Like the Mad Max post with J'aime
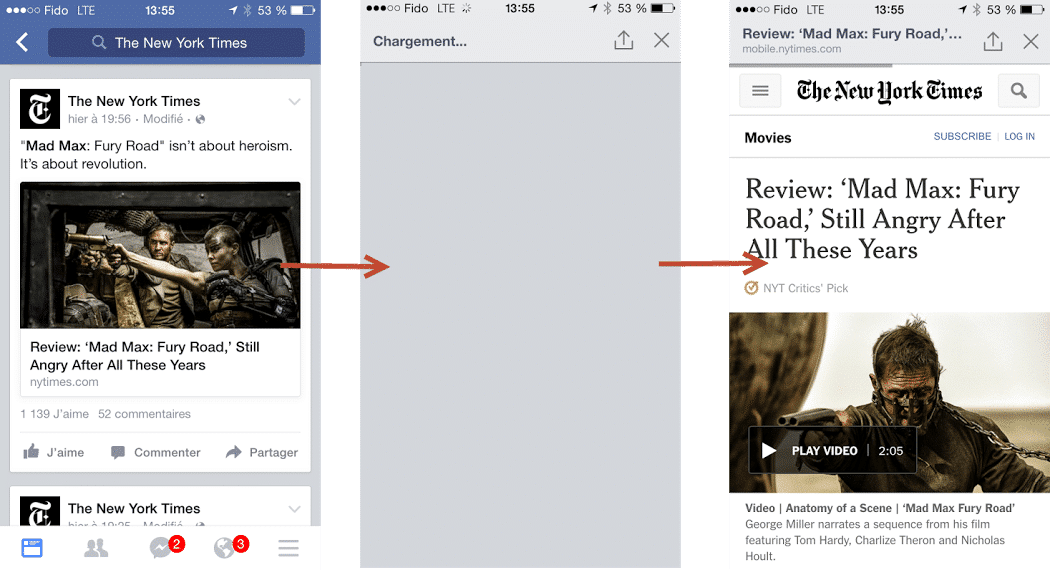The height and width of the screenshot is (570, 1050). tap(54, 452)
